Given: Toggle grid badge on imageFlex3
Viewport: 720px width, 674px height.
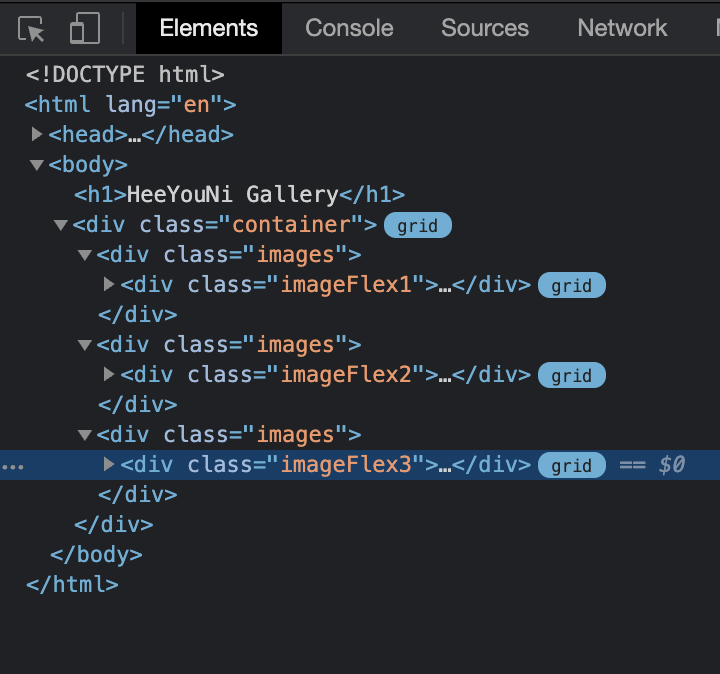Looking at the screenshot, I should pos(572,465).
